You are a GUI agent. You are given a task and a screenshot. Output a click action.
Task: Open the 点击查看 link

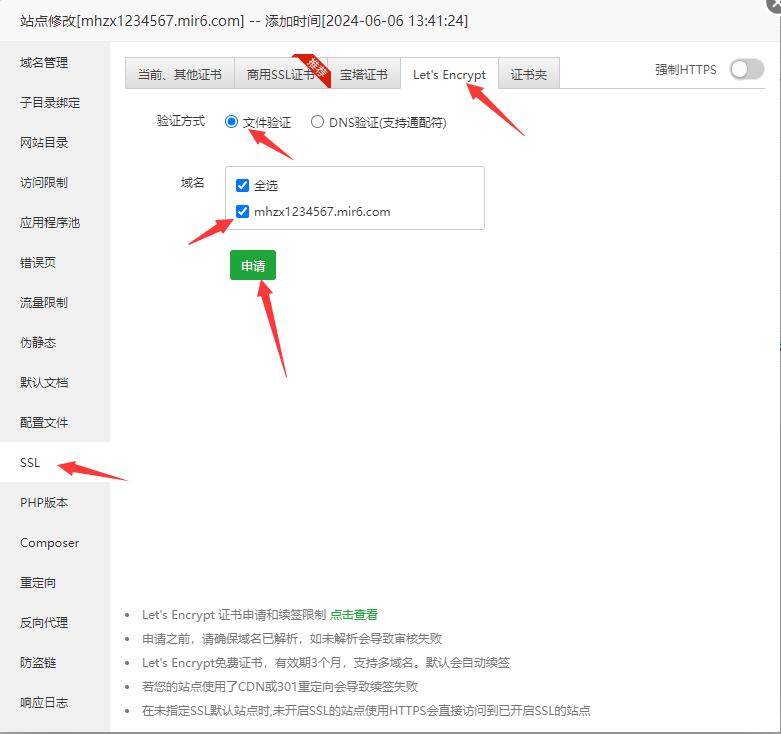coord(354,615)
